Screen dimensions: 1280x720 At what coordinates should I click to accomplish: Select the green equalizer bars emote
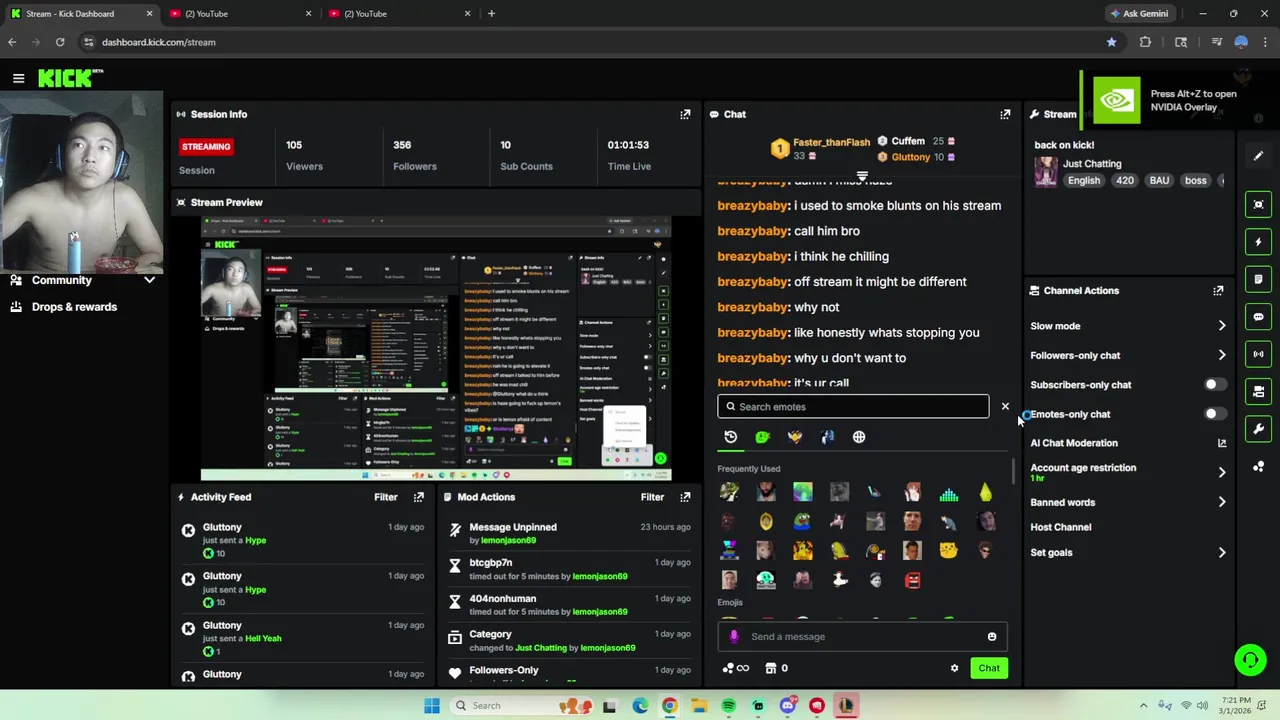[948, 492]
